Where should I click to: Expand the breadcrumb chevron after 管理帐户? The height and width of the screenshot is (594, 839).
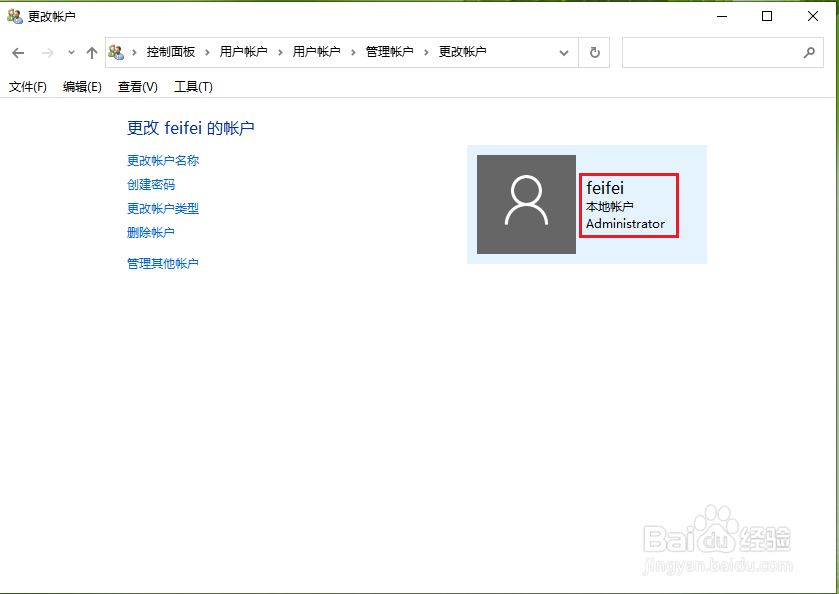pyautogui.click(x=425, y=51)
